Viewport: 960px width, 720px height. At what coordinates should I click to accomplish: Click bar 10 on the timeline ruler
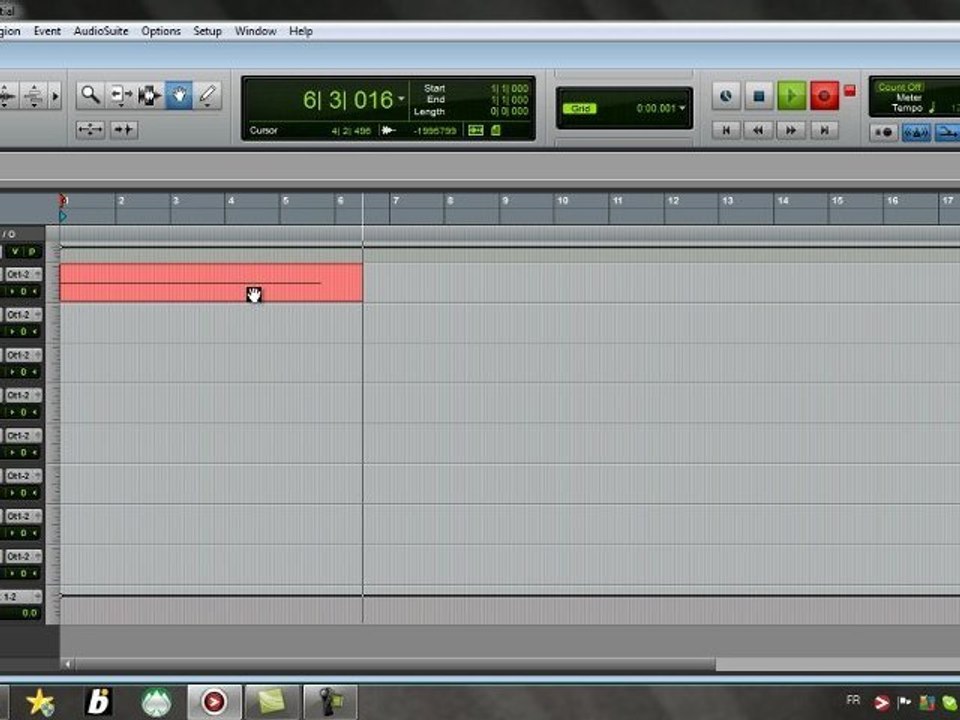[x=562, y=200]
